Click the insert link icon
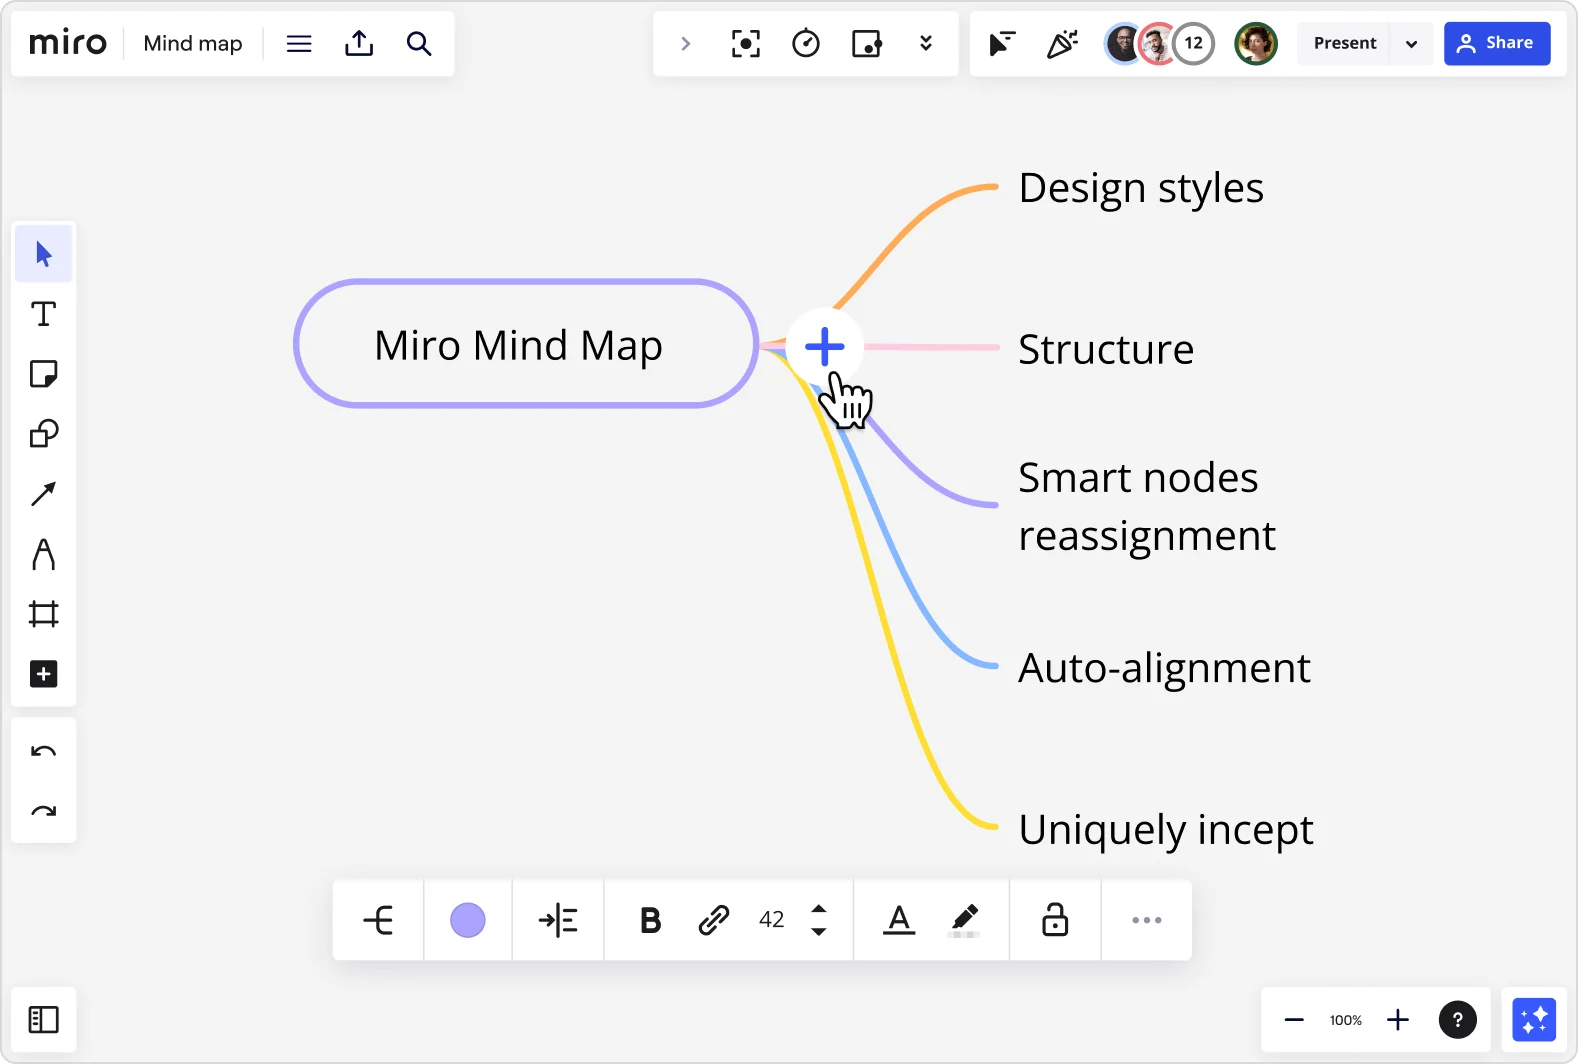The width and height of the screenshot is (1578, 1064). [x=713, y=920]
